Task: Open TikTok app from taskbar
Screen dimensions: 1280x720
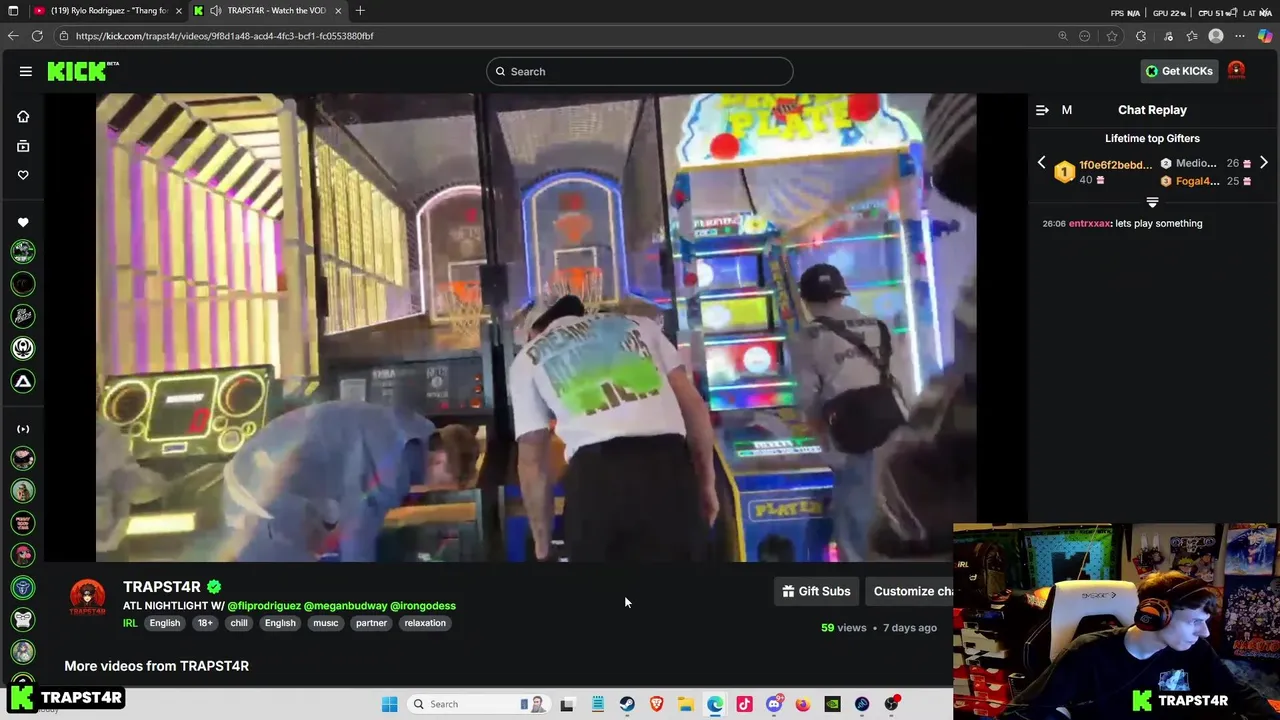Action: click(744, 704)
